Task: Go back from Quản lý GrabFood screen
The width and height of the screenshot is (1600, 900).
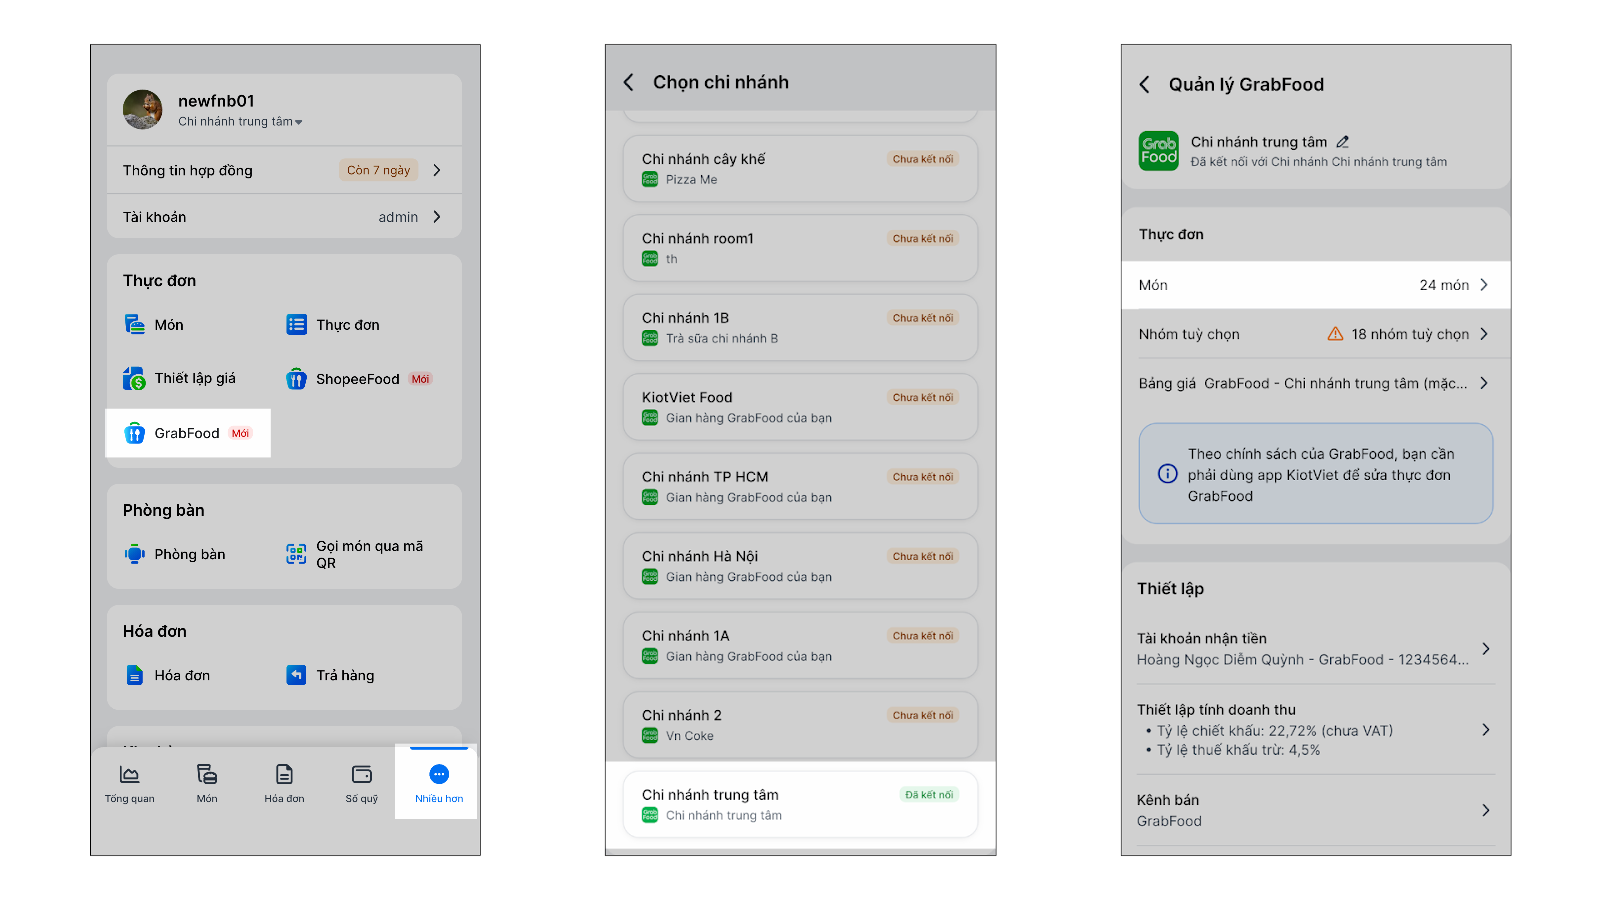Action: coord(1145,85)
